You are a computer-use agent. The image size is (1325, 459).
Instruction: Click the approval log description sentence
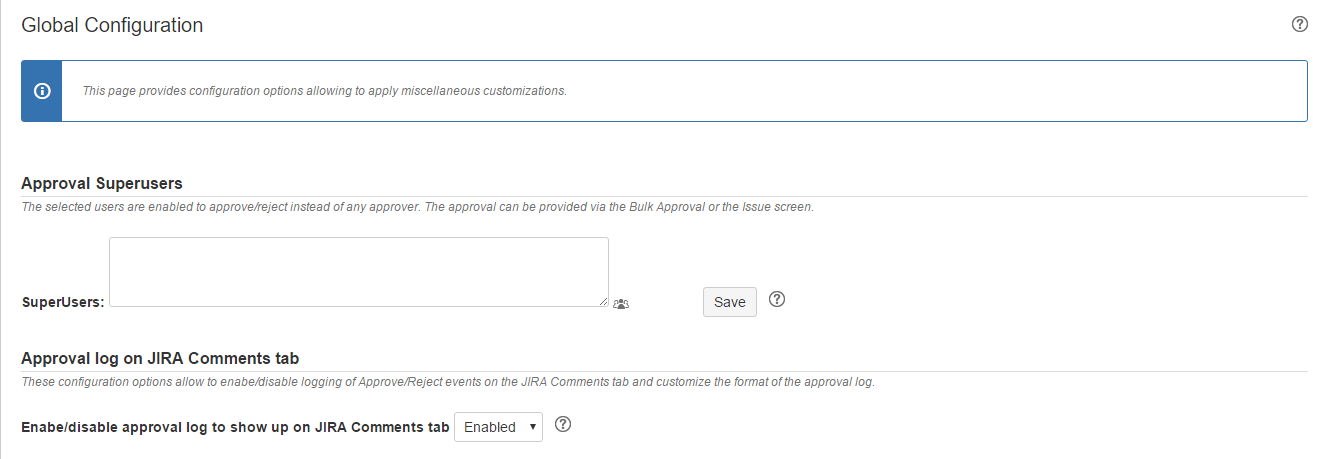447,382
